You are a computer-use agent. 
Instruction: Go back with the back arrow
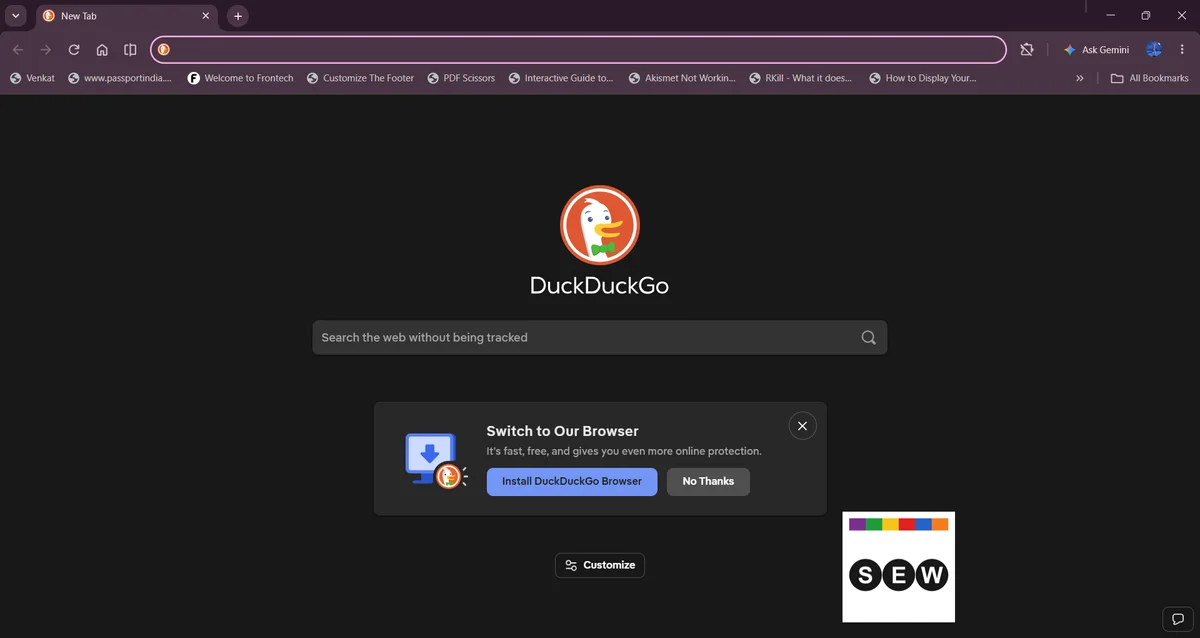pos(18,50)
